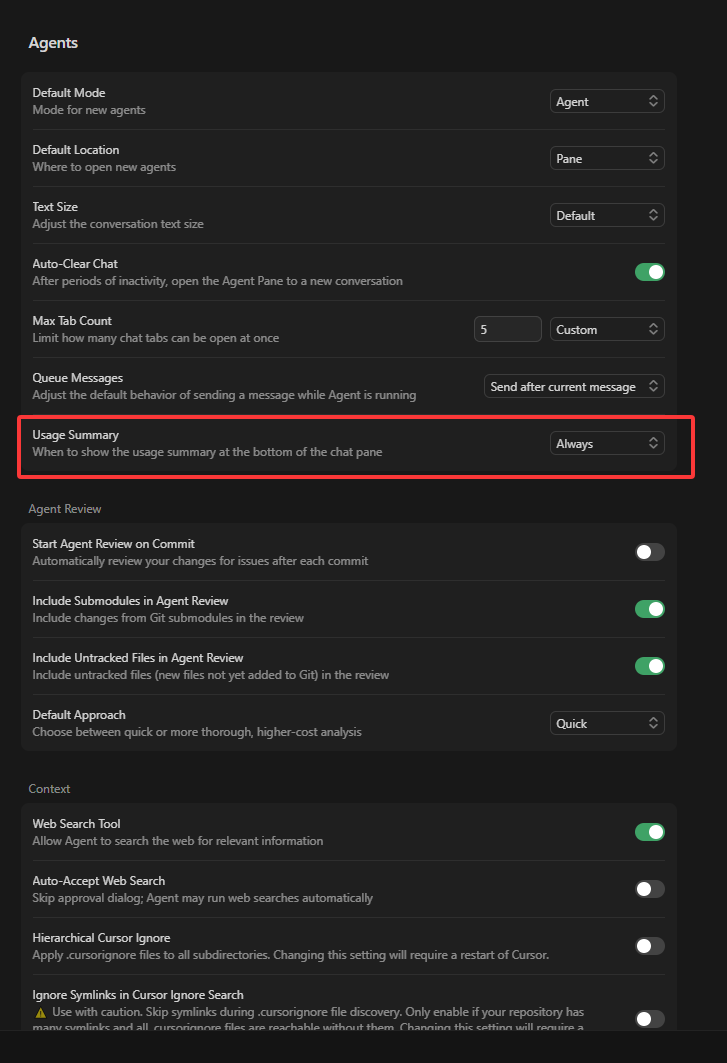
Task: Turn on Hierarchical Cursor Ignore
Action: tap(650, 946)
